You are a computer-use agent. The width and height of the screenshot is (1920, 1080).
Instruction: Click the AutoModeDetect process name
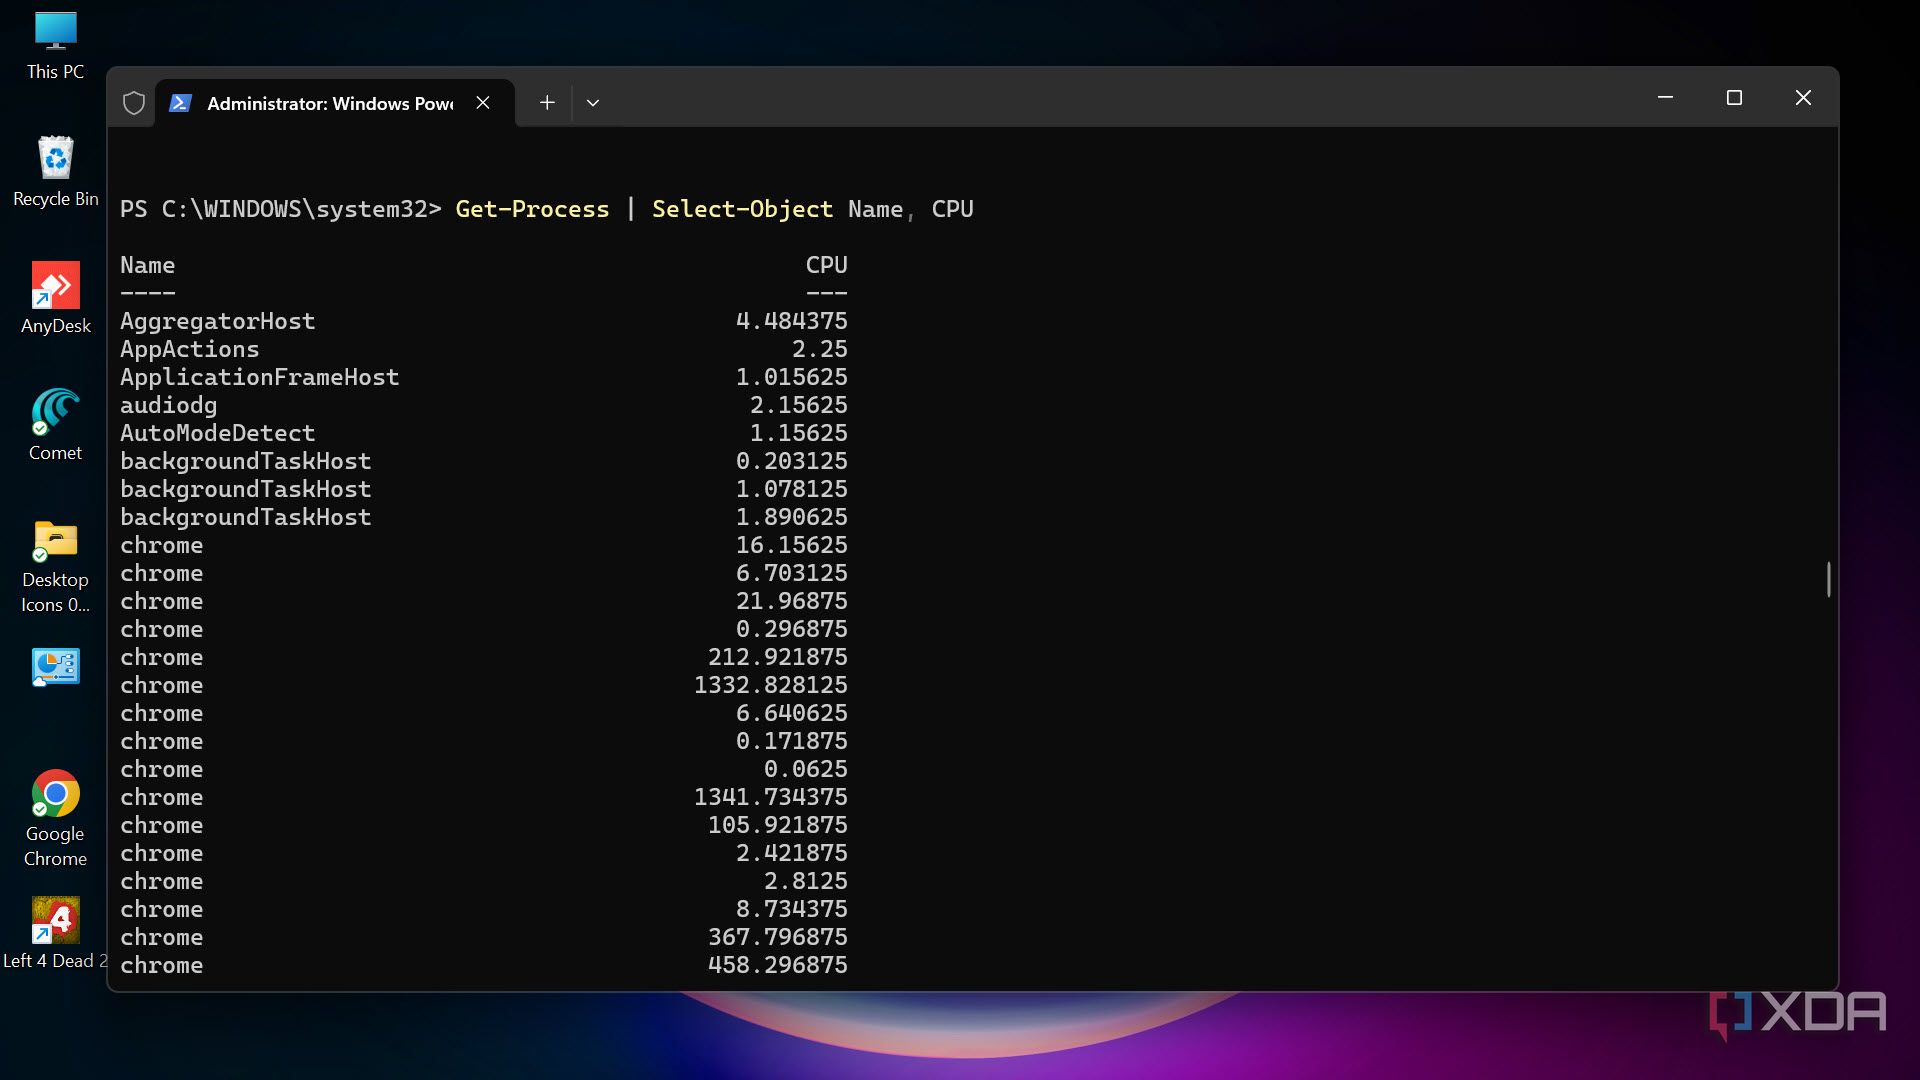pos(217,433)
